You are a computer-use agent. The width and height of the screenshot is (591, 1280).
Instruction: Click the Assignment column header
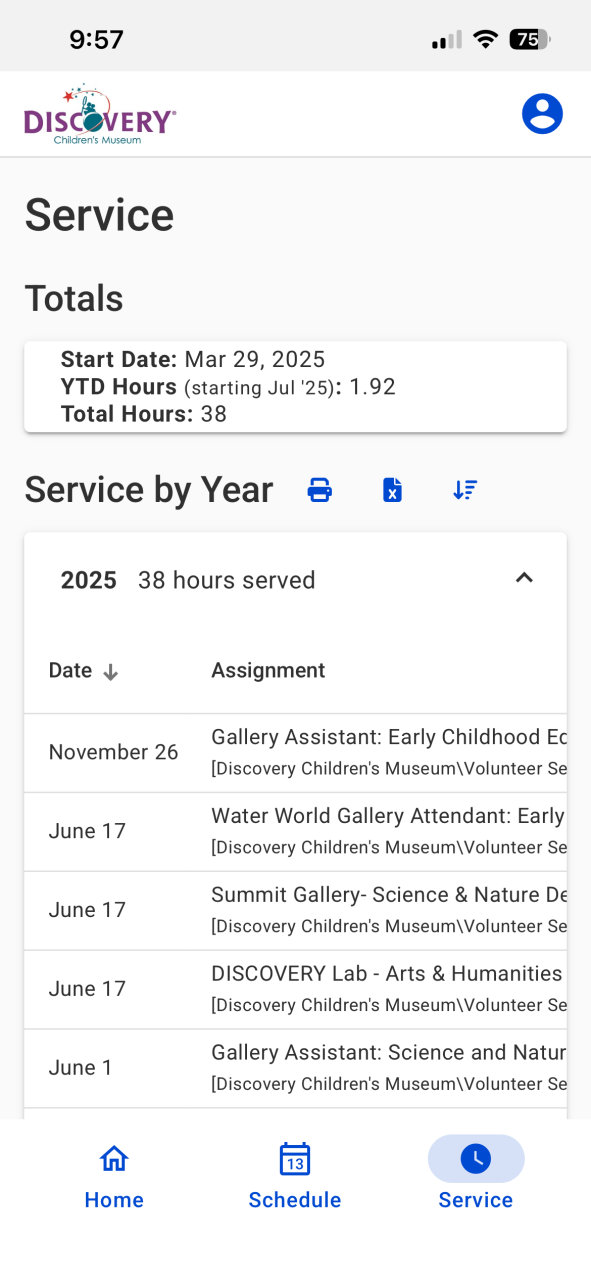pos(268,670)
